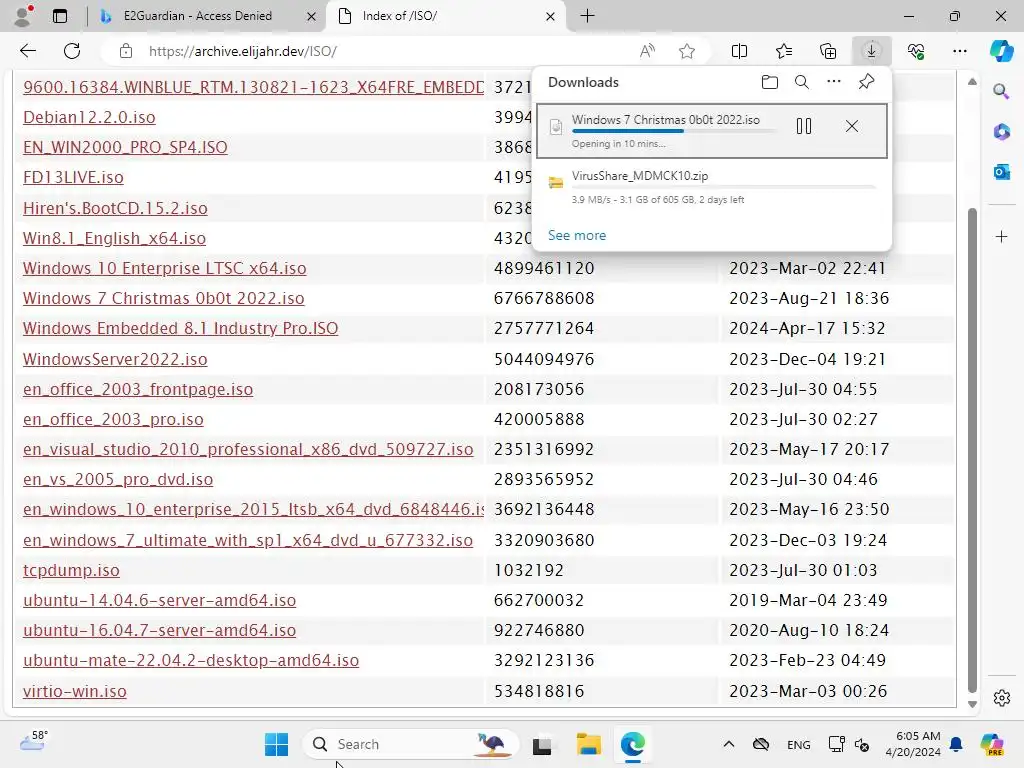Open the Read aloud icon in the address bar
This screenshot has width=1024, height=768.
click(647, 51)
